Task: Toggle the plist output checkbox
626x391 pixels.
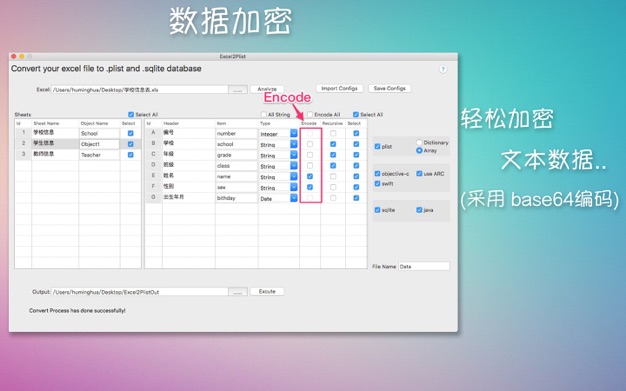Action: [377, 147]
